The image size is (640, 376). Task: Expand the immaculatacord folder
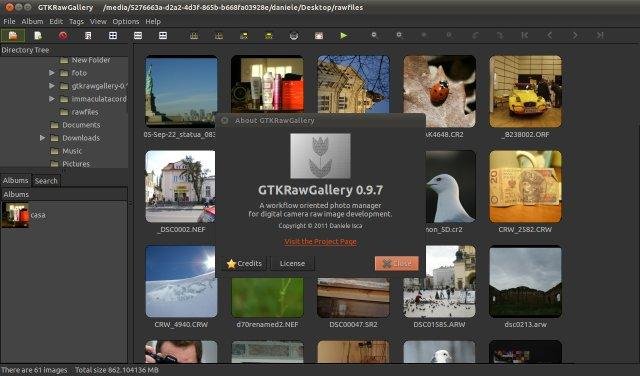pos(51,99)
